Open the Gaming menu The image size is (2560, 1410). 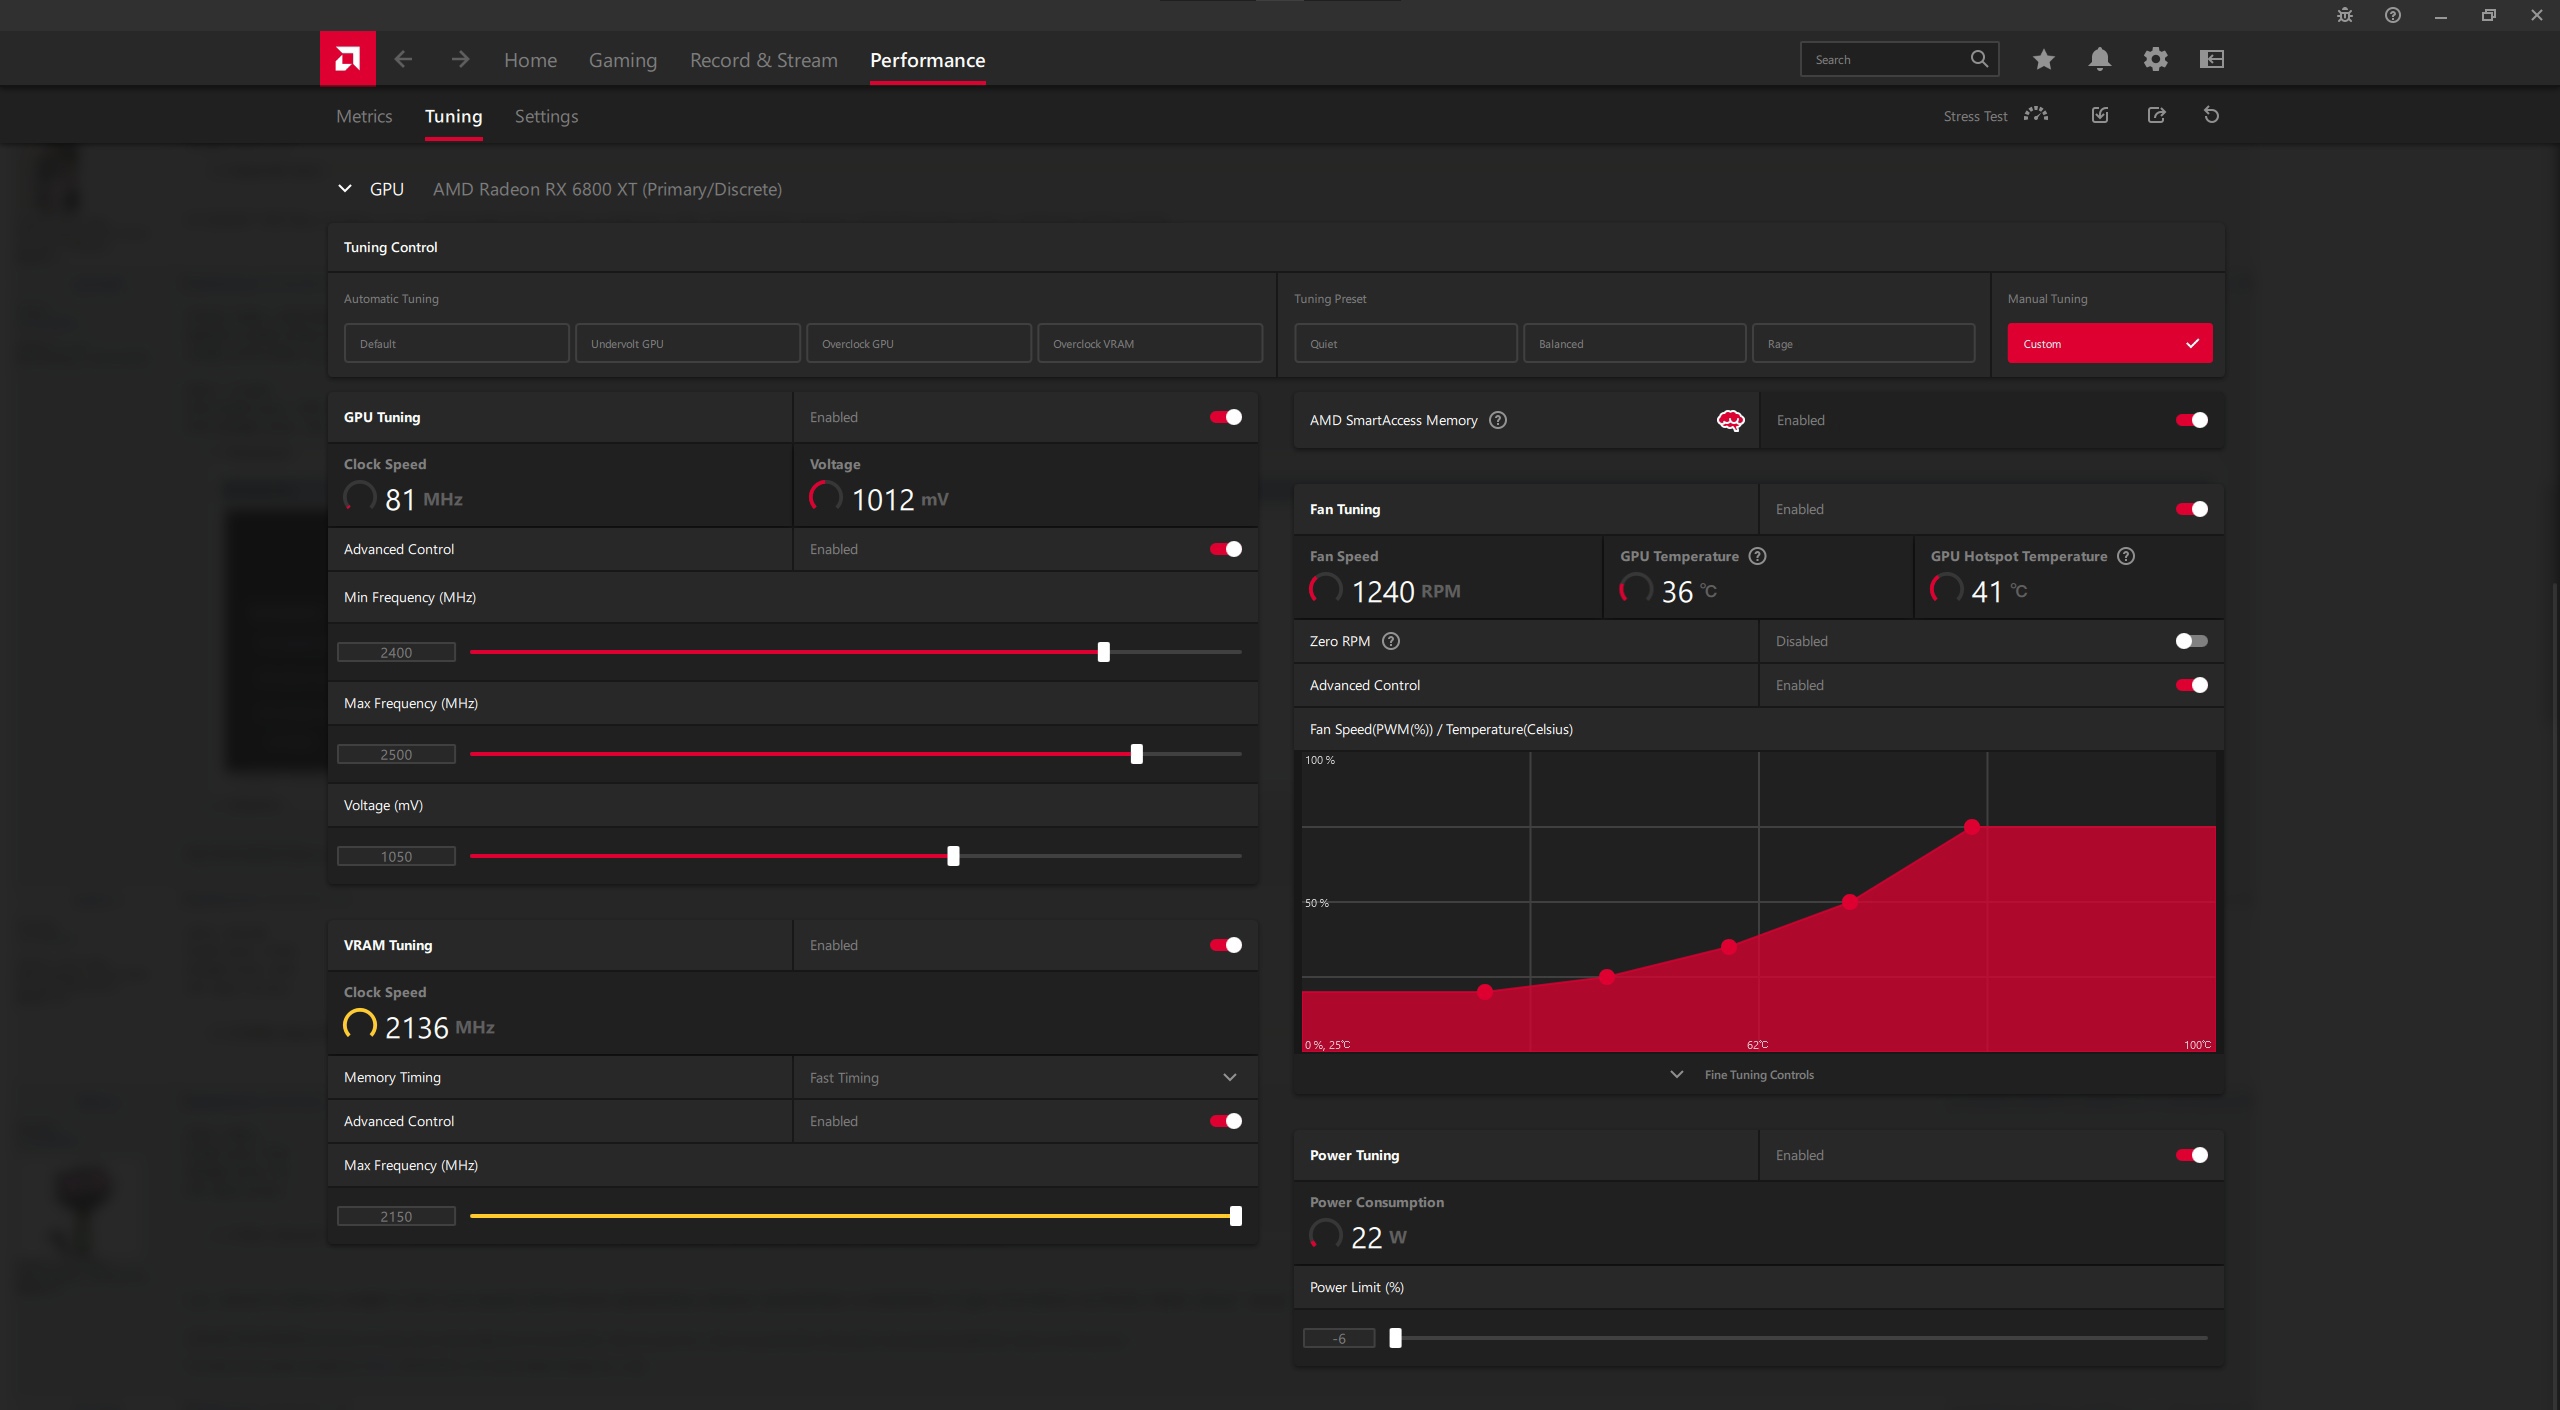(622, 60)
